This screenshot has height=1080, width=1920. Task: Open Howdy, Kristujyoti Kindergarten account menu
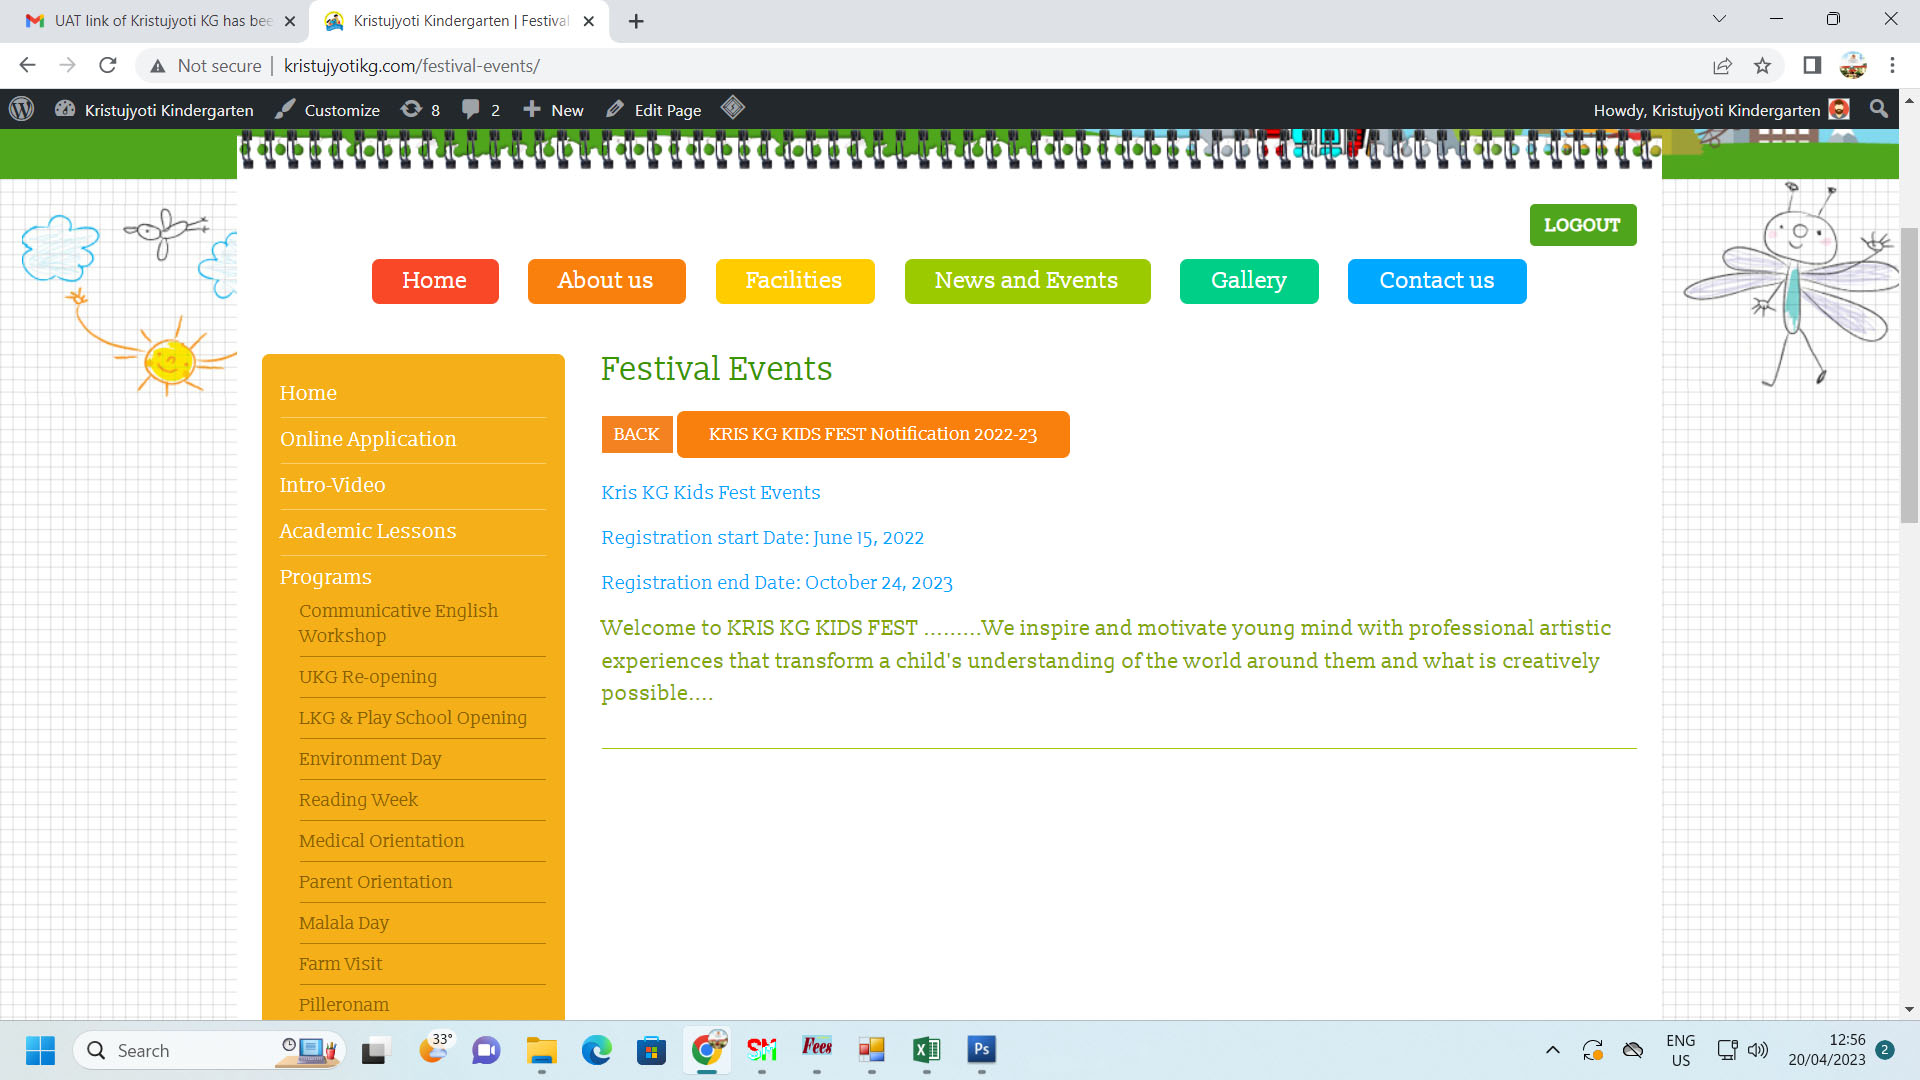point(1720,110)
